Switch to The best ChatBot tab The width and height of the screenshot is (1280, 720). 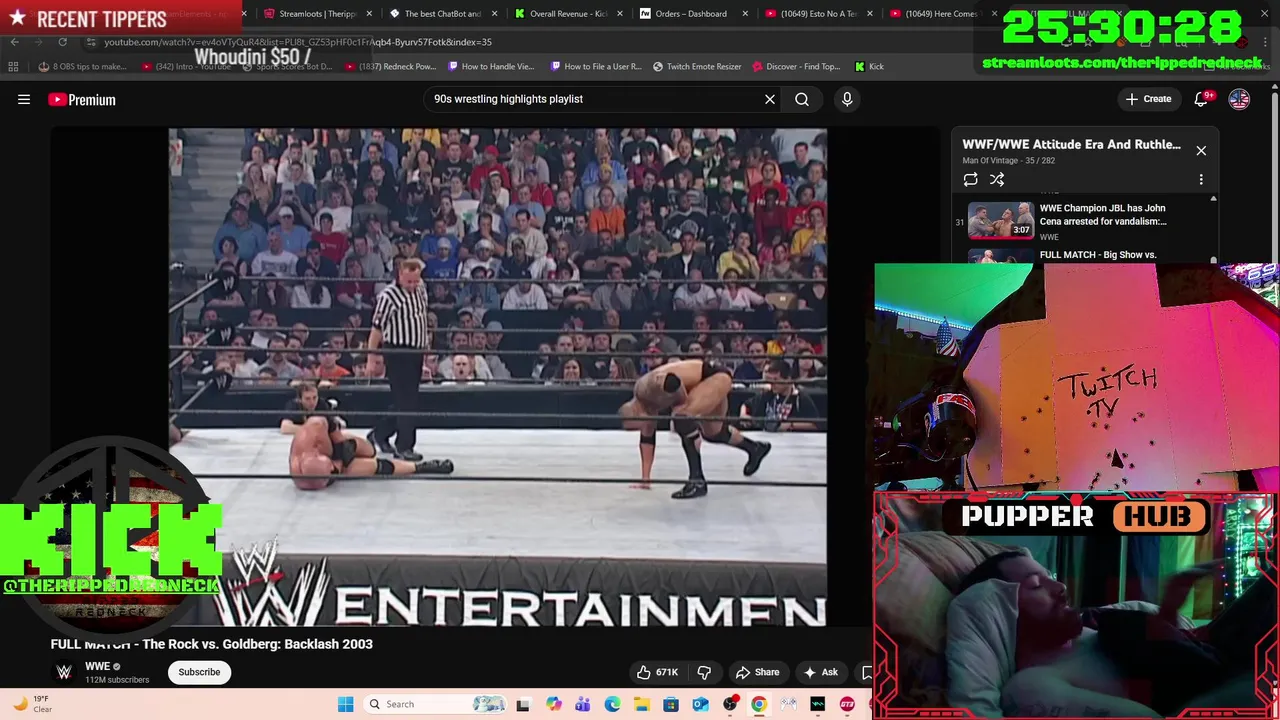click(435, 14)
